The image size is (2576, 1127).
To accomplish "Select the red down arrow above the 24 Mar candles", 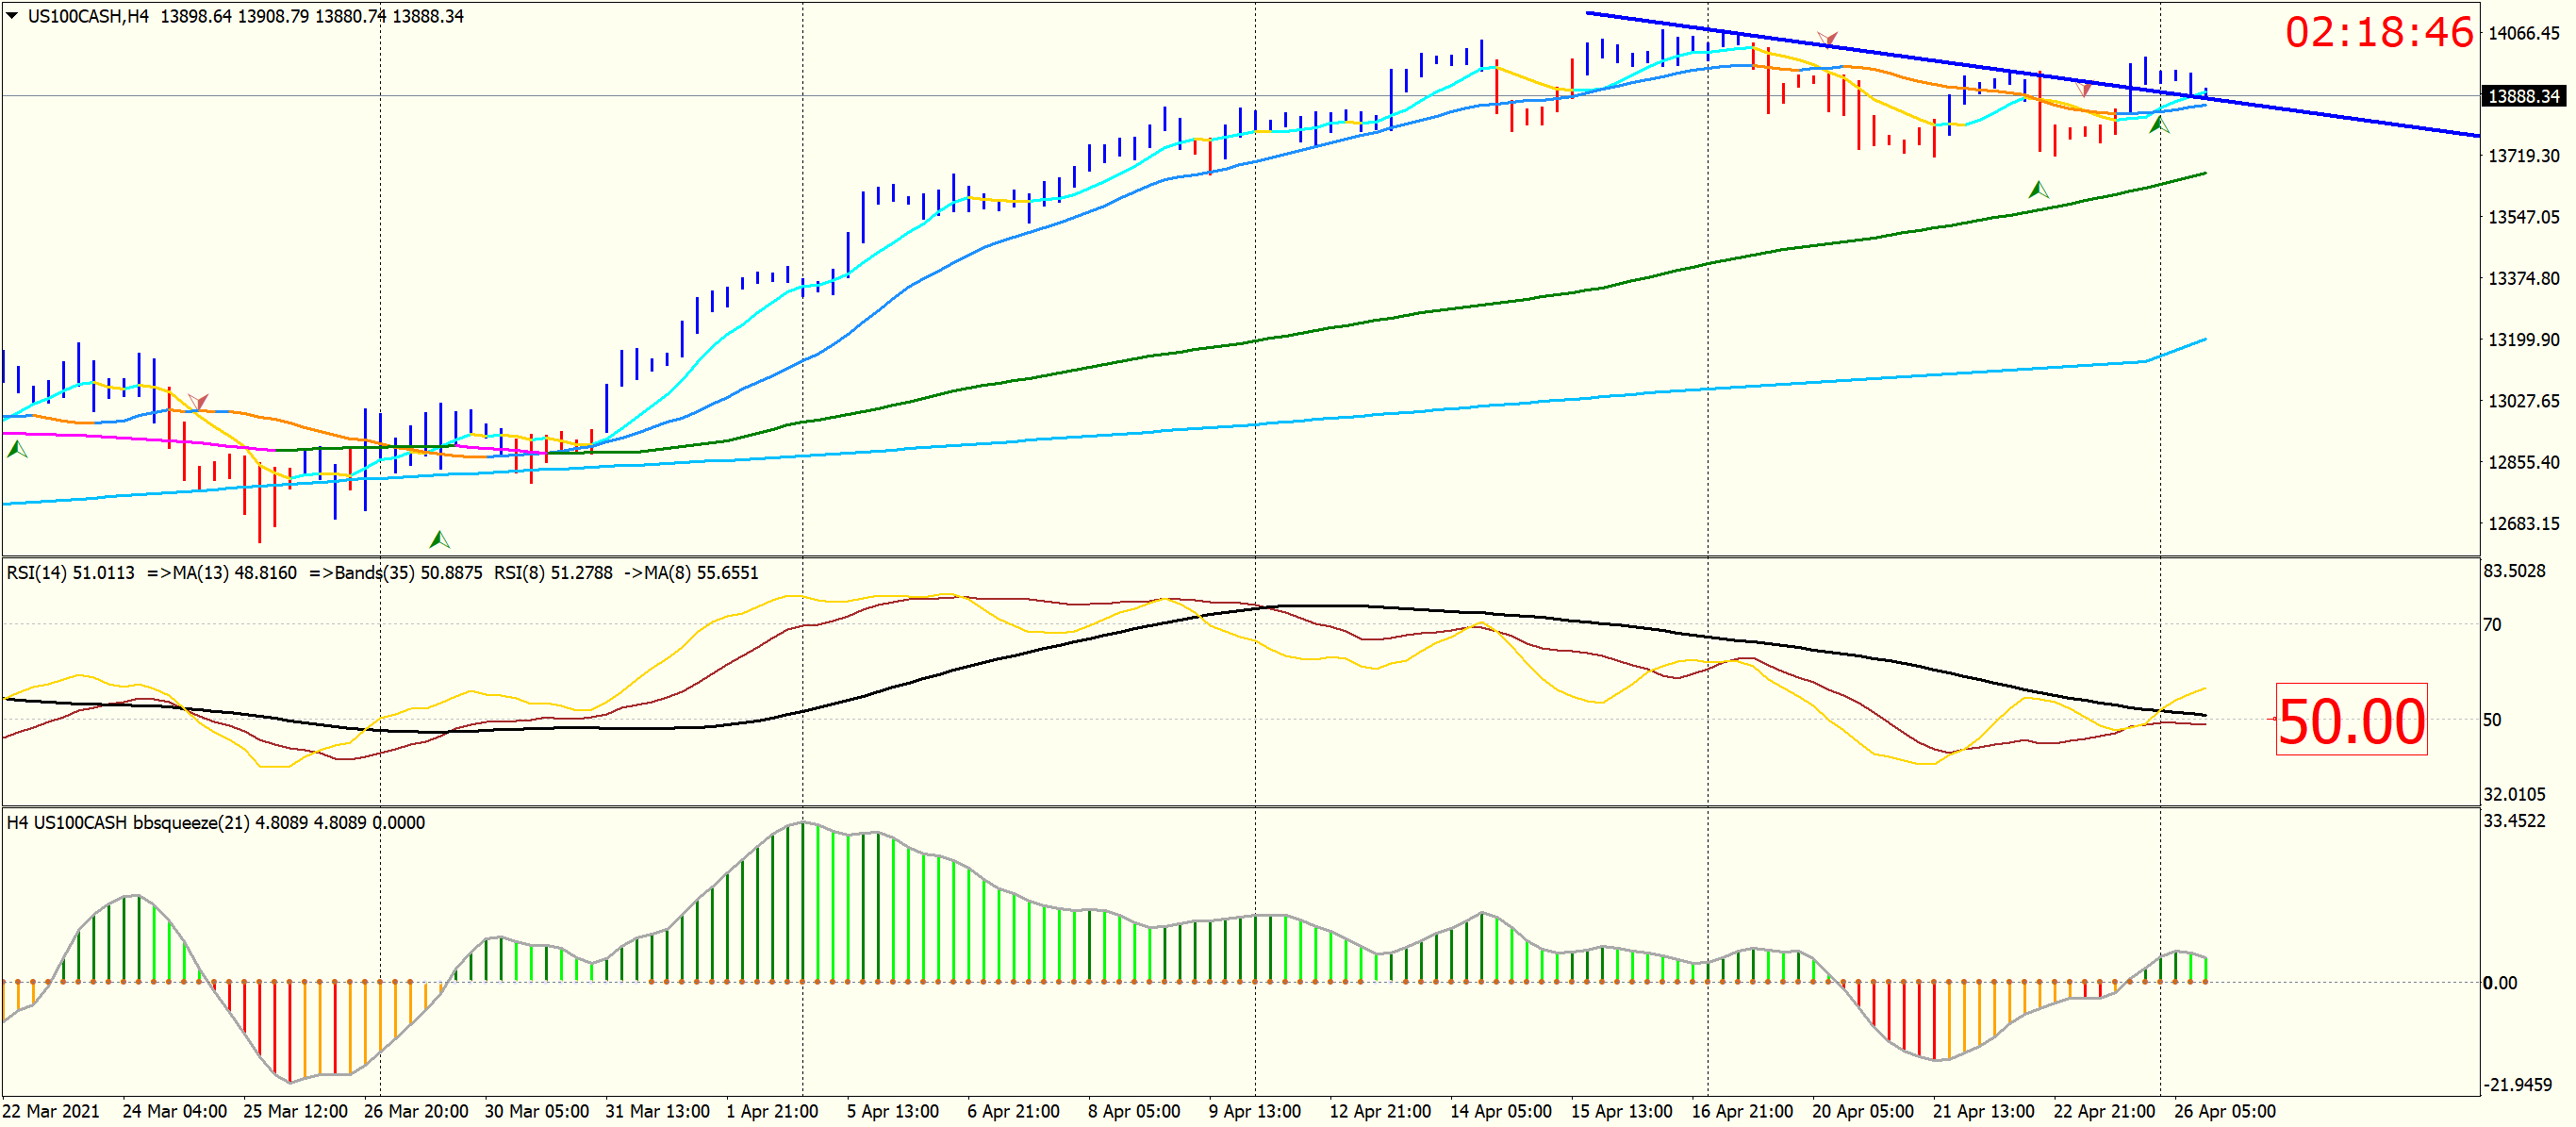I will (x=198, y=402).
